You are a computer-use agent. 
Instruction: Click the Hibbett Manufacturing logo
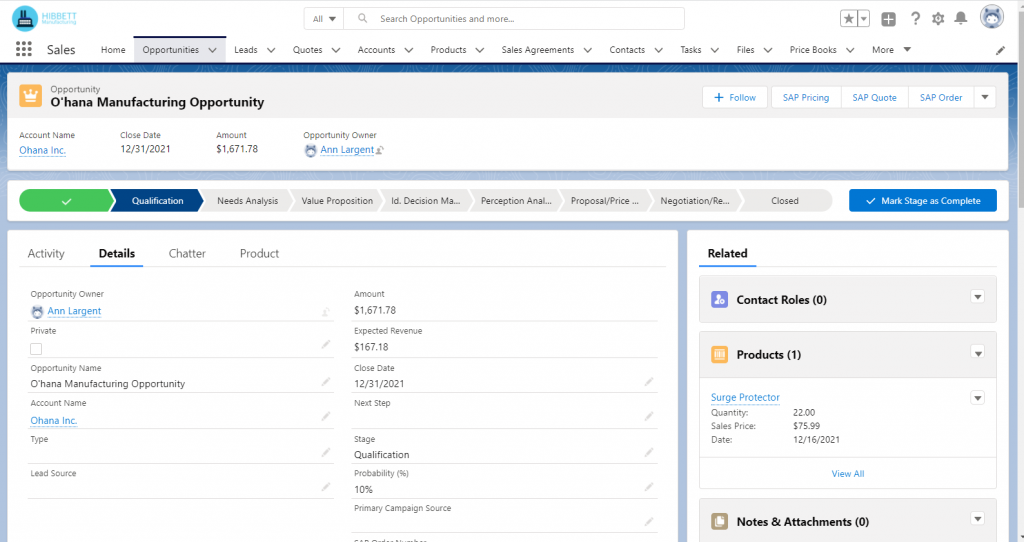click(x=44, y=18)
